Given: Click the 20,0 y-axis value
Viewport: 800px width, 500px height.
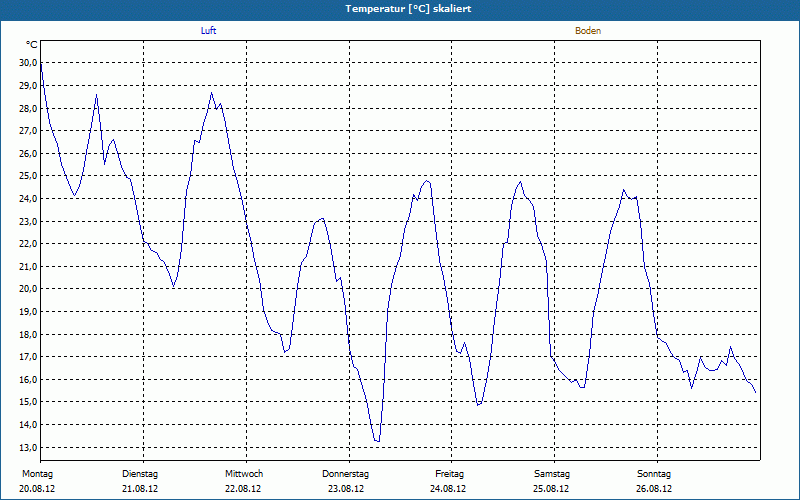Looking at the screenshot, I should 28,289.
